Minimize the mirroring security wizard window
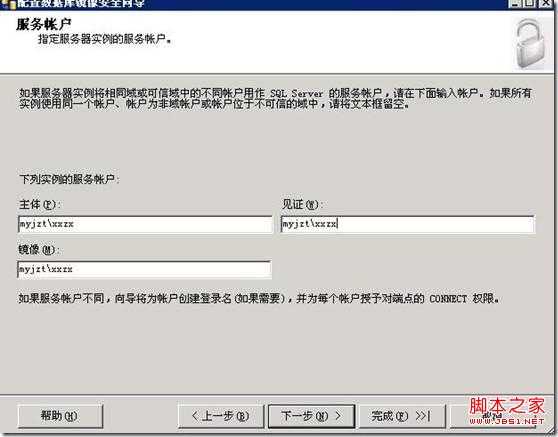Image resolution: width=558 pixels, height=437 pixels. tap(514, 3)
